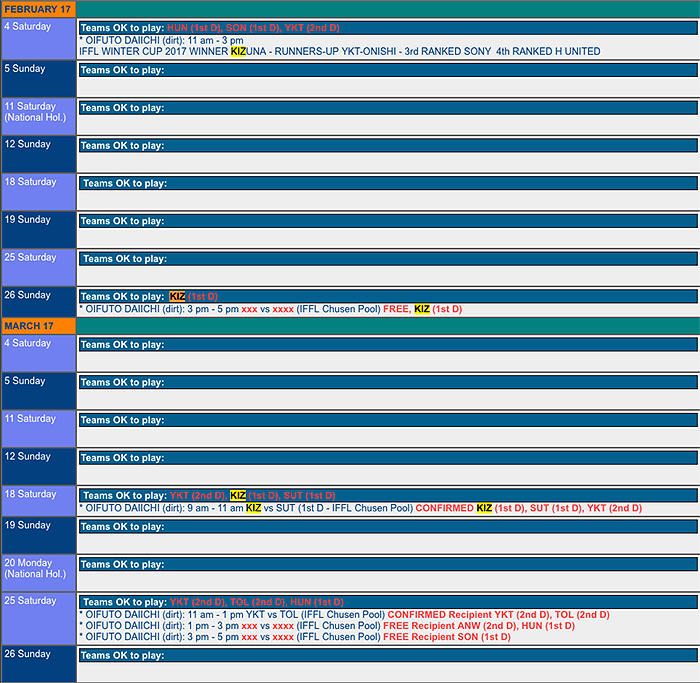Select February 11 Saturday National Holiday cell

pyautogui.click(x=38, y=116)
